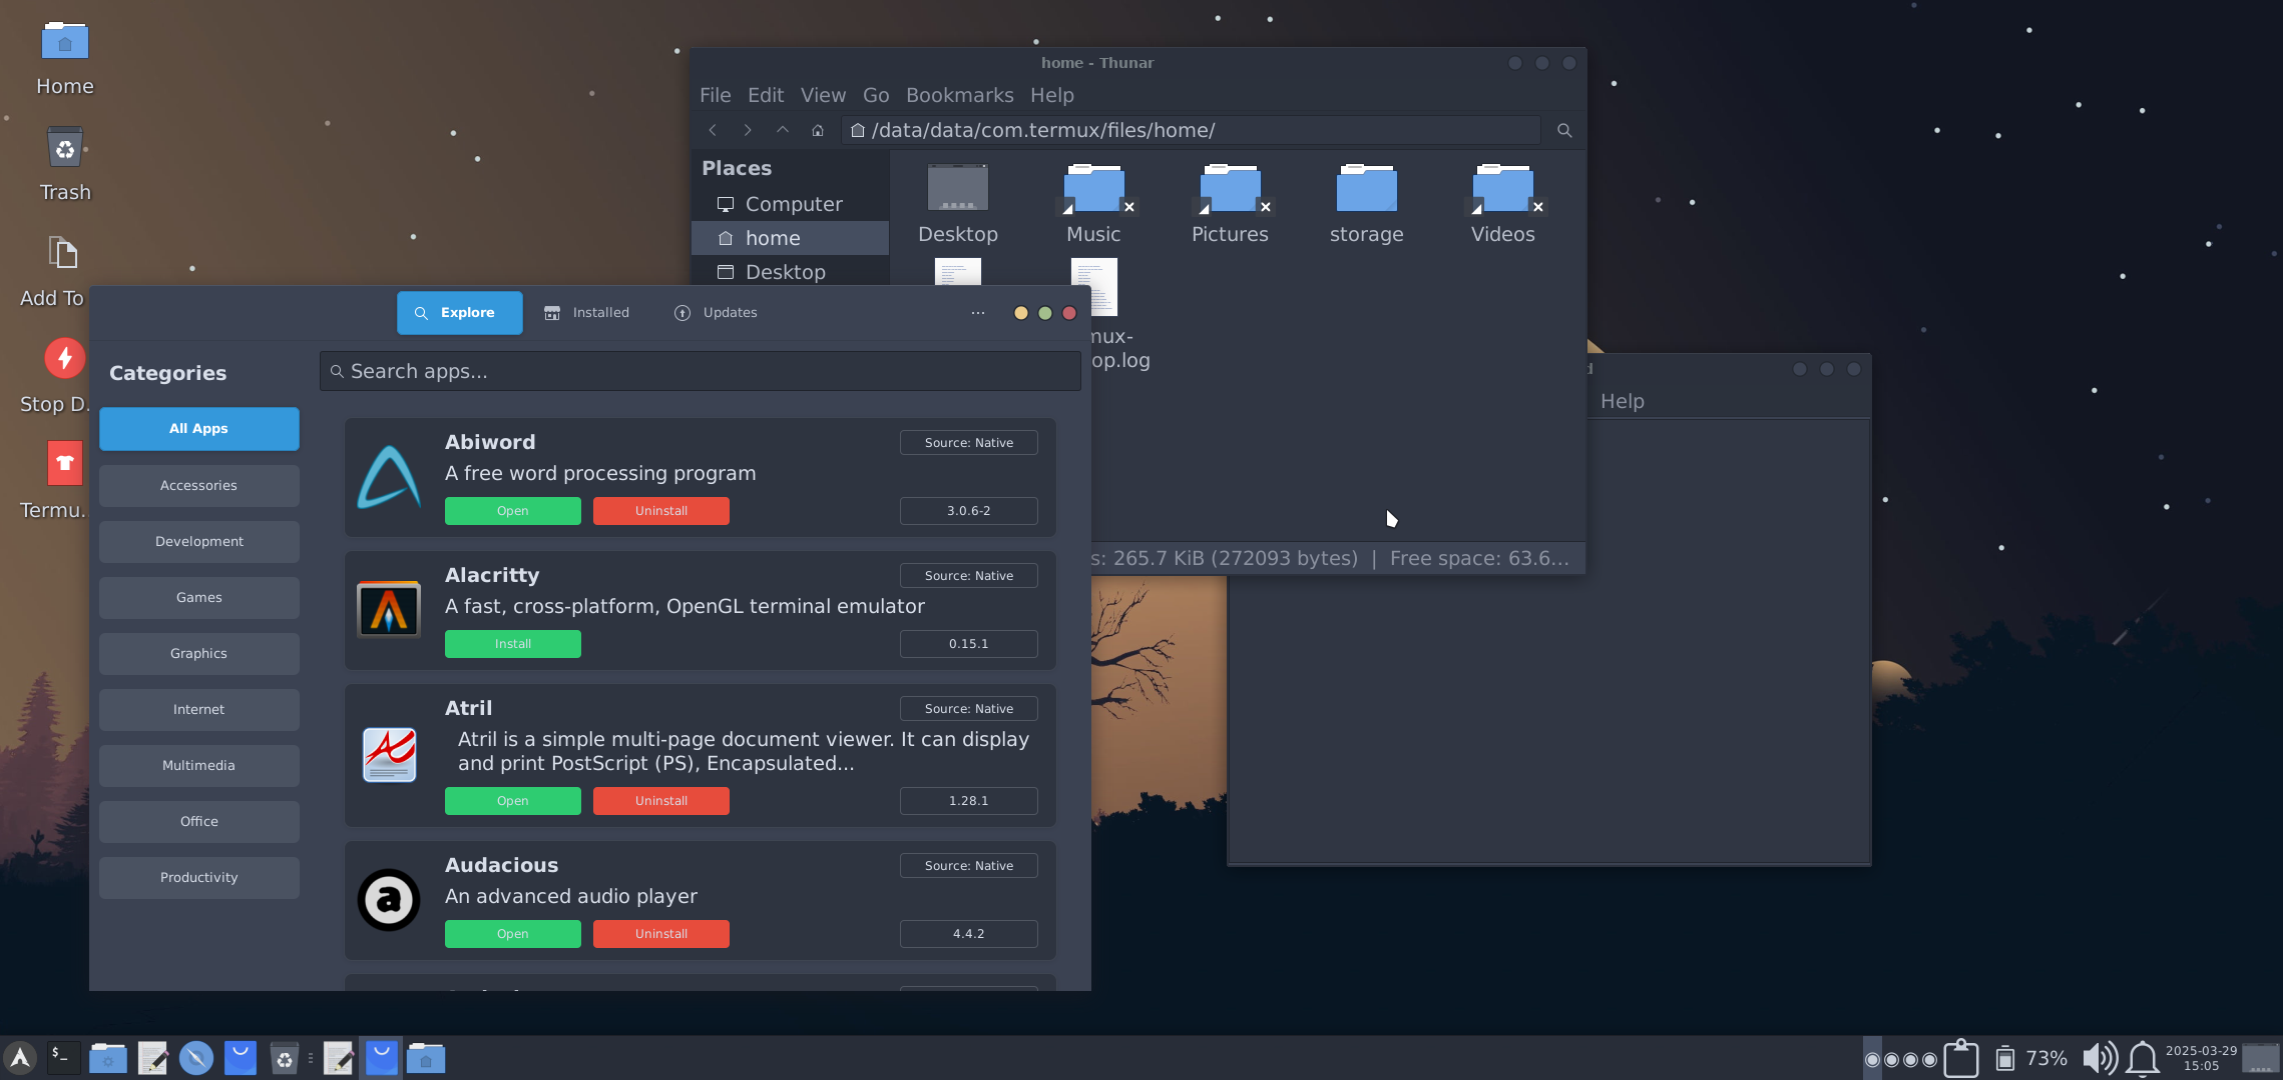Click the Alacritty app icon
Viewport: 2283px width, 1080px height.
click(x=389, y=609)
